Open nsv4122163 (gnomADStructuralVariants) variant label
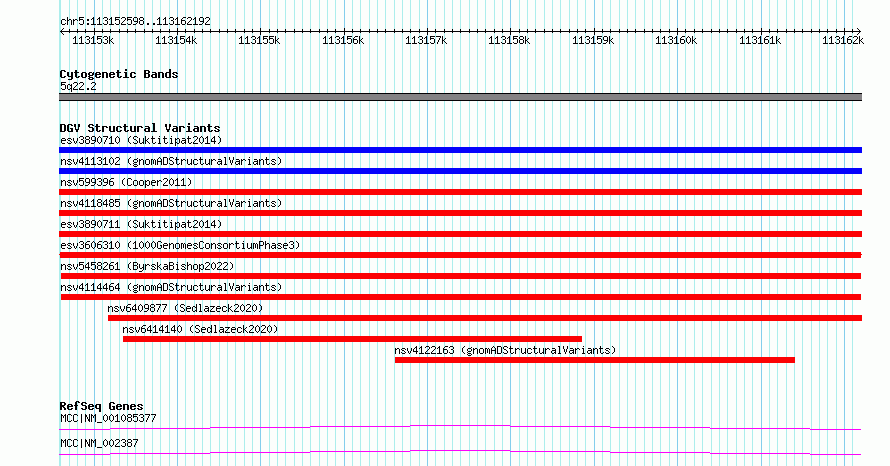The image size is (890, 466). tap(505, 350)
